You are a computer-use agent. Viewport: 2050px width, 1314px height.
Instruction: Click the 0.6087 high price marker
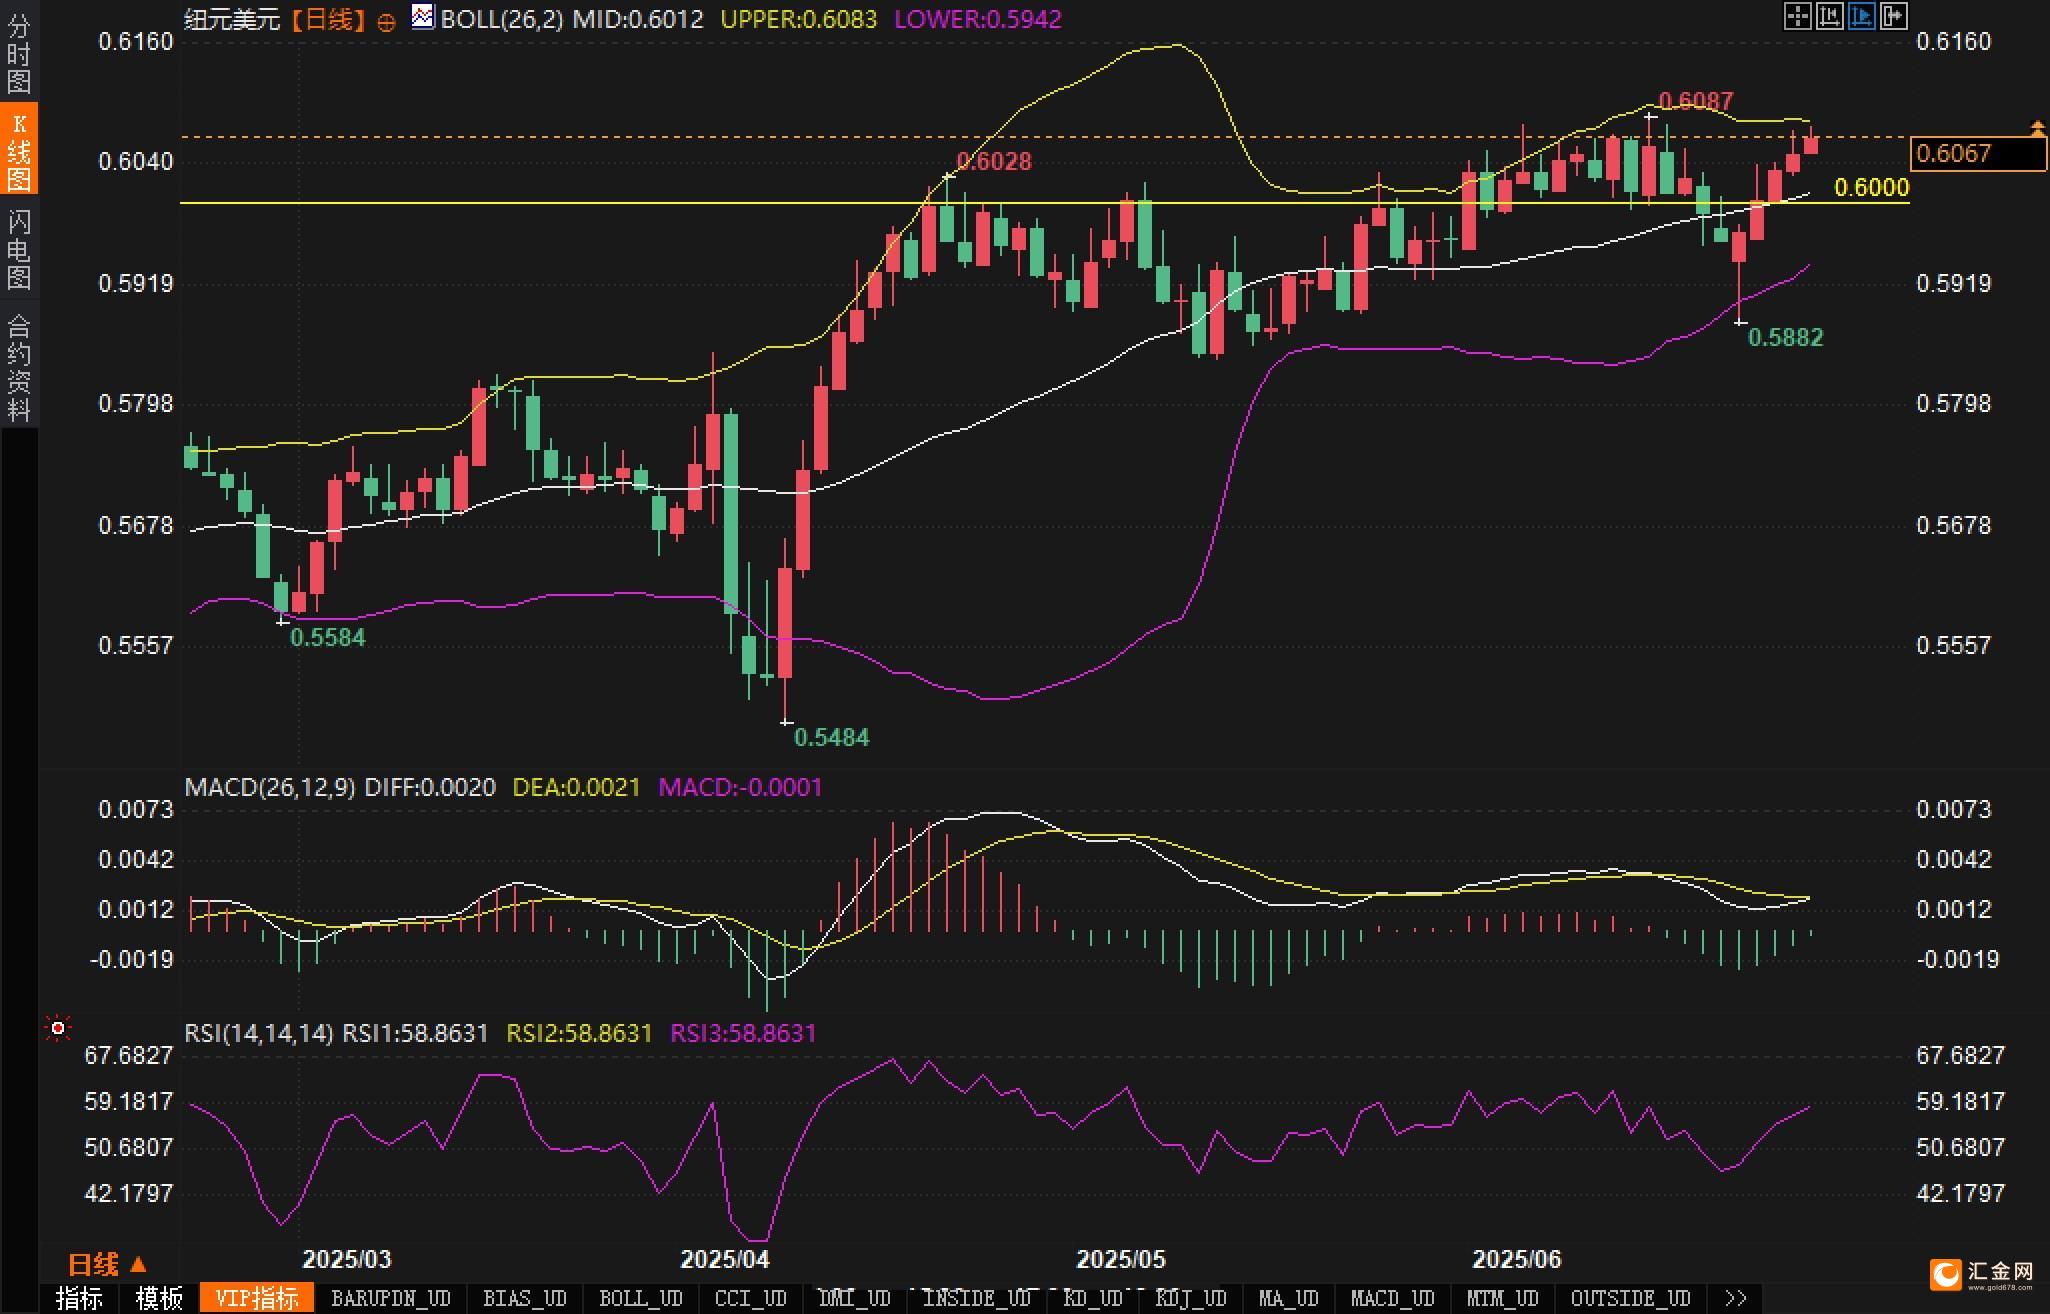[1696, 101]
